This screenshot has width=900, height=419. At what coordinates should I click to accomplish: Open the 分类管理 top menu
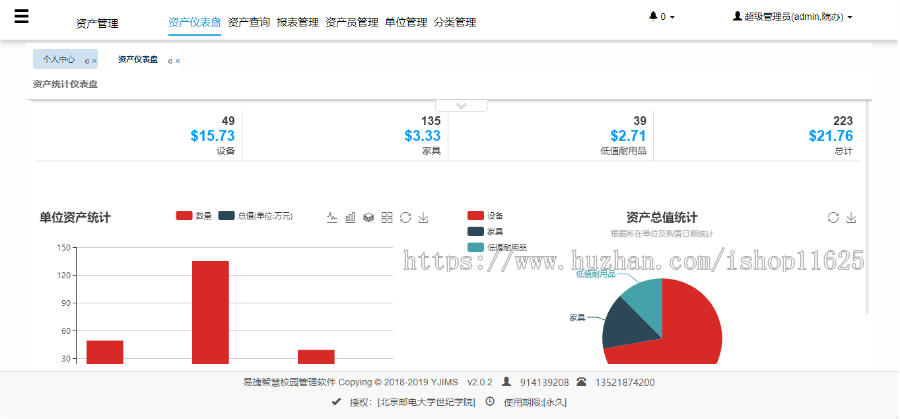[455, 22]
